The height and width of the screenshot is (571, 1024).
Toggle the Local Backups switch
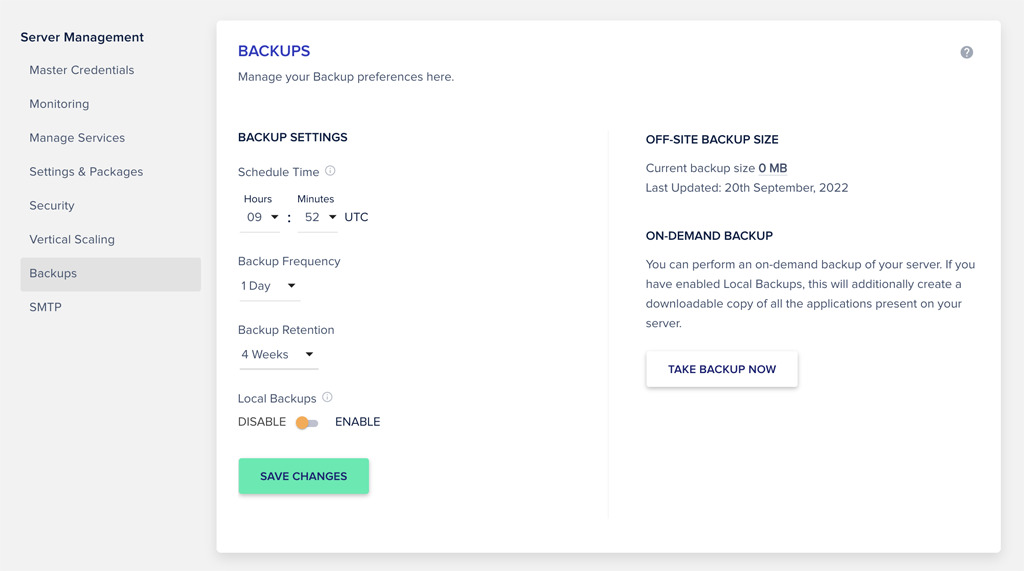click(x=306, y=423)
